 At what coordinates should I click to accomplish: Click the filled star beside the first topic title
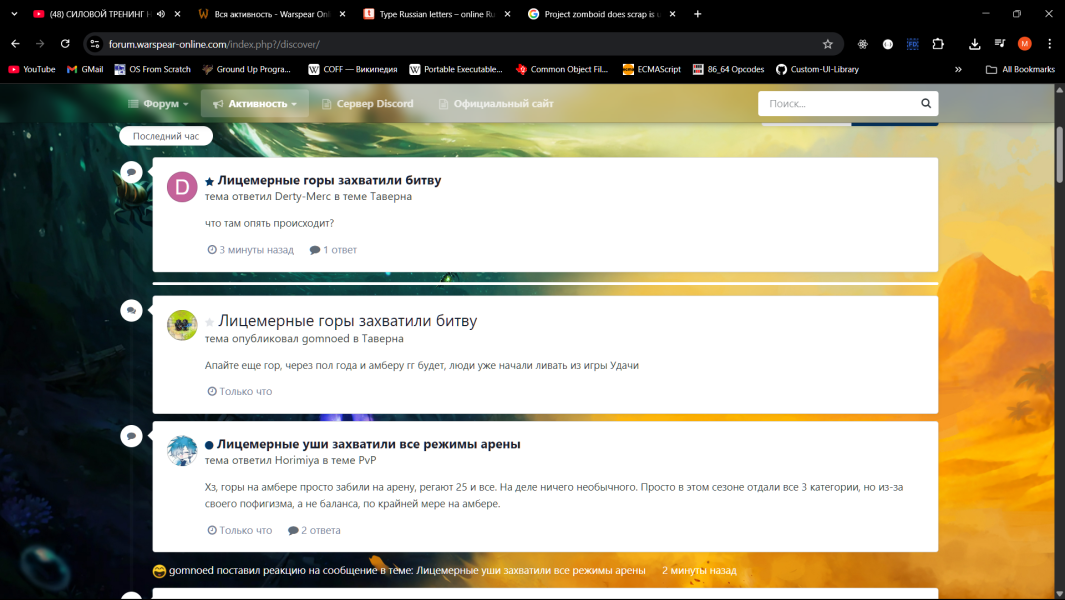[x=209, y=181]
